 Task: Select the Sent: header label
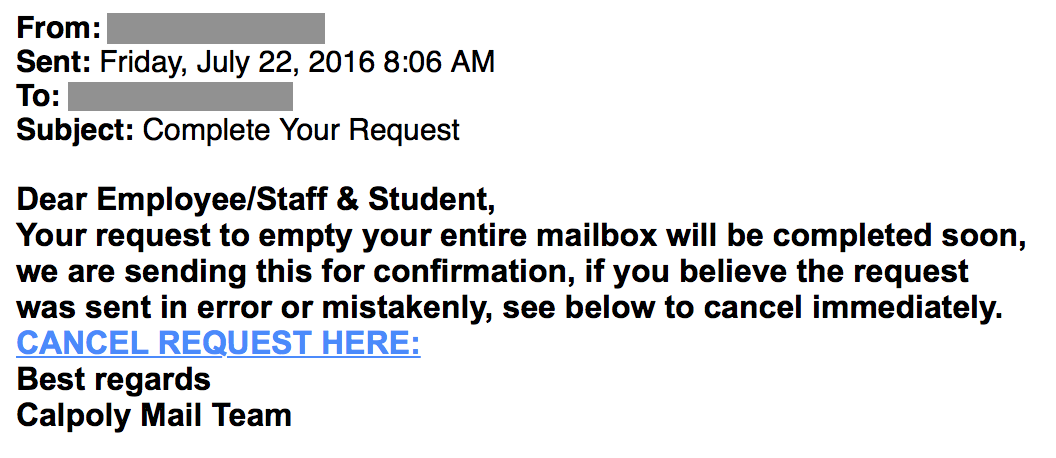pyautogui.click(x=54, y=62)
